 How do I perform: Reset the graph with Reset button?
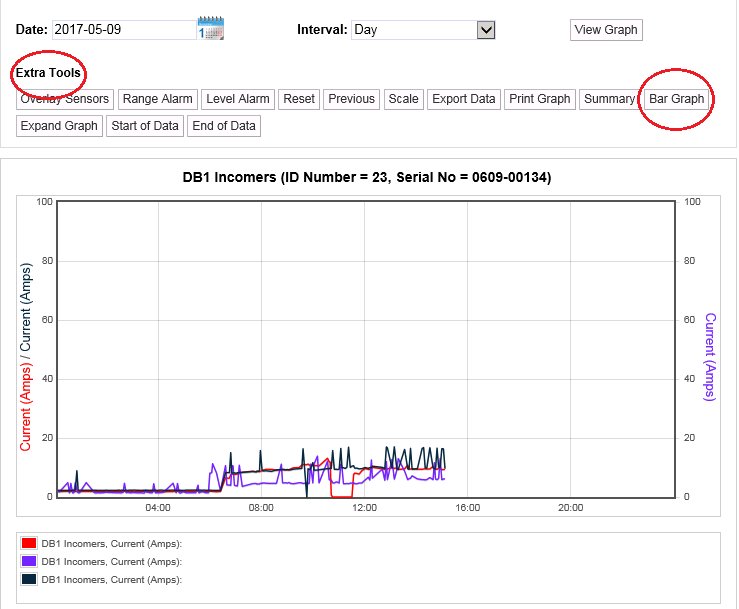299,99
